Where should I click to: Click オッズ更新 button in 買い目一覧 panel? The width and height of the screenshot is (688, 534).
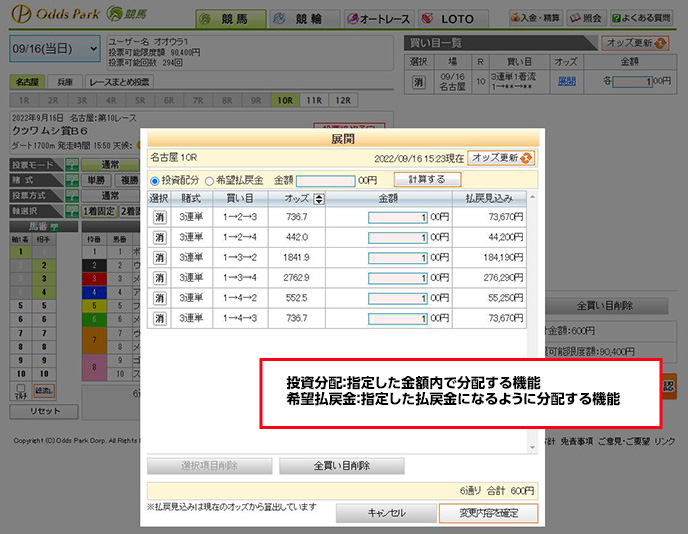[x=635, y=43]
